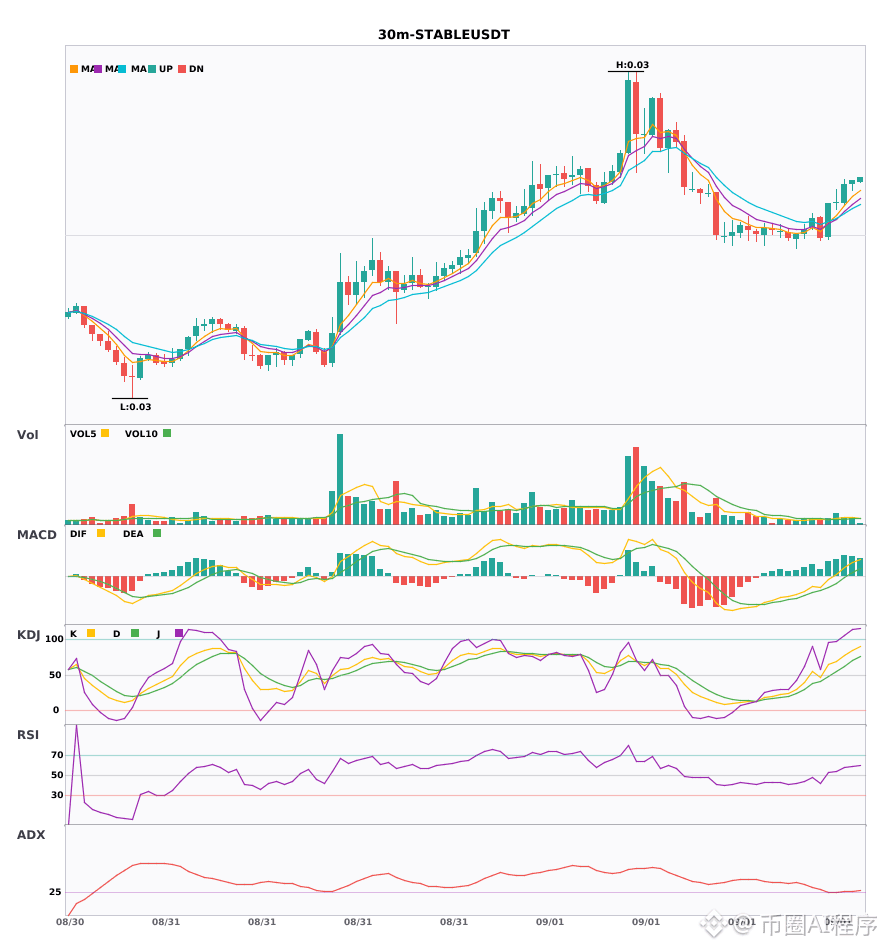The height and width of the screenshot is (950, 885).
Task: Click the KDJ panel label
Action: 28,635
